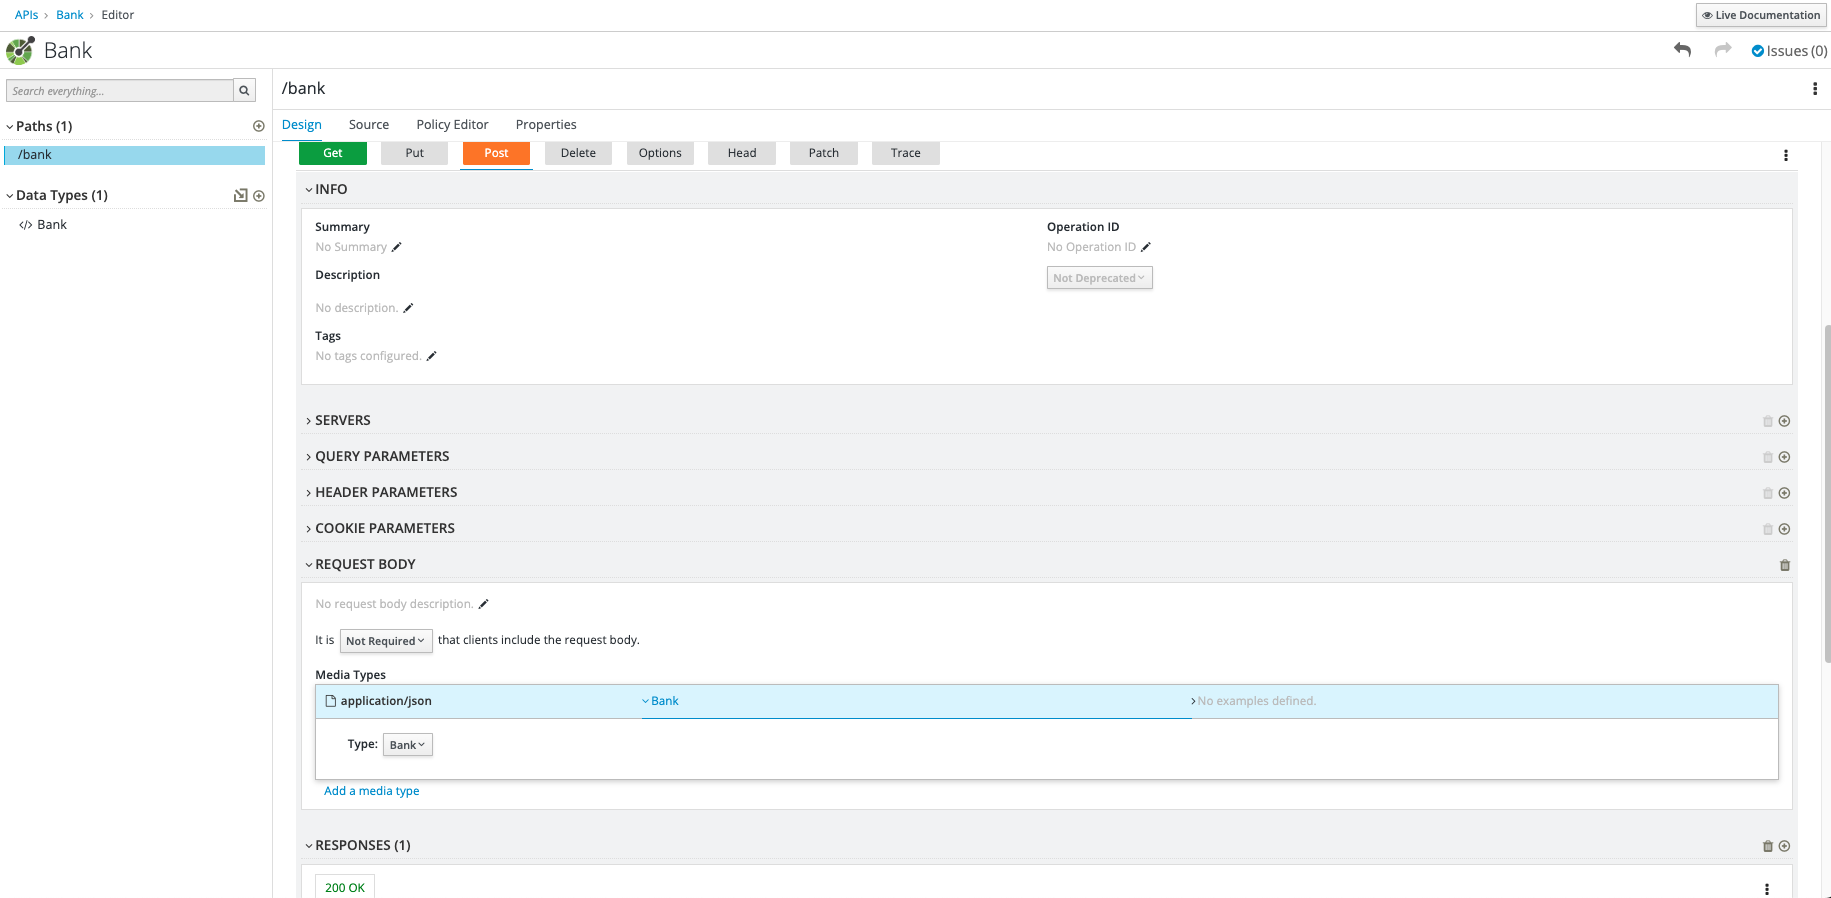Expand the HEADER PARAMETERS section

[x=309, y=493]
